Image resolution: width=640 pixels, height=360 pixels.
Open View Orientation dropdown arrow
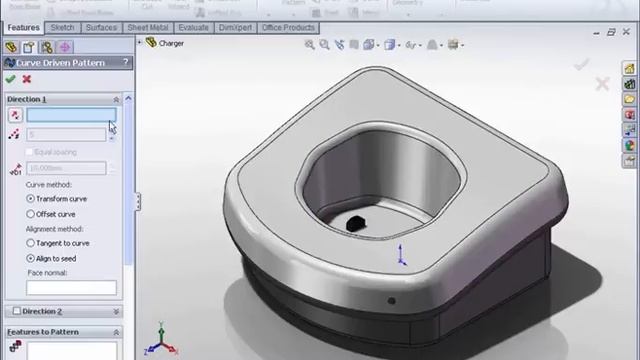[x=378, y=45]
